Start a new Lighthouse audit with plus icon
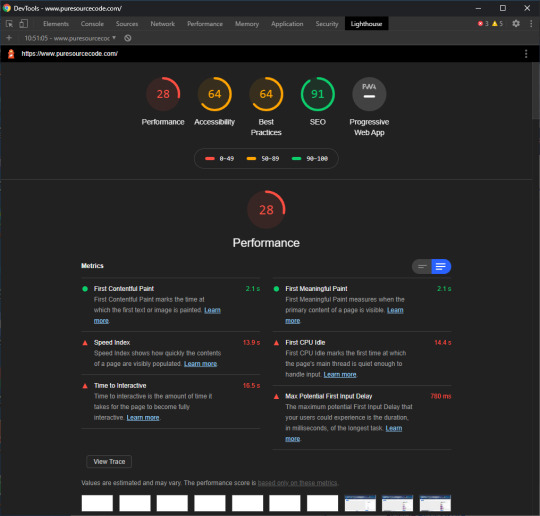The height and width of the screenshot is (516, 540). pyautogui.click(x=9, y=38)
